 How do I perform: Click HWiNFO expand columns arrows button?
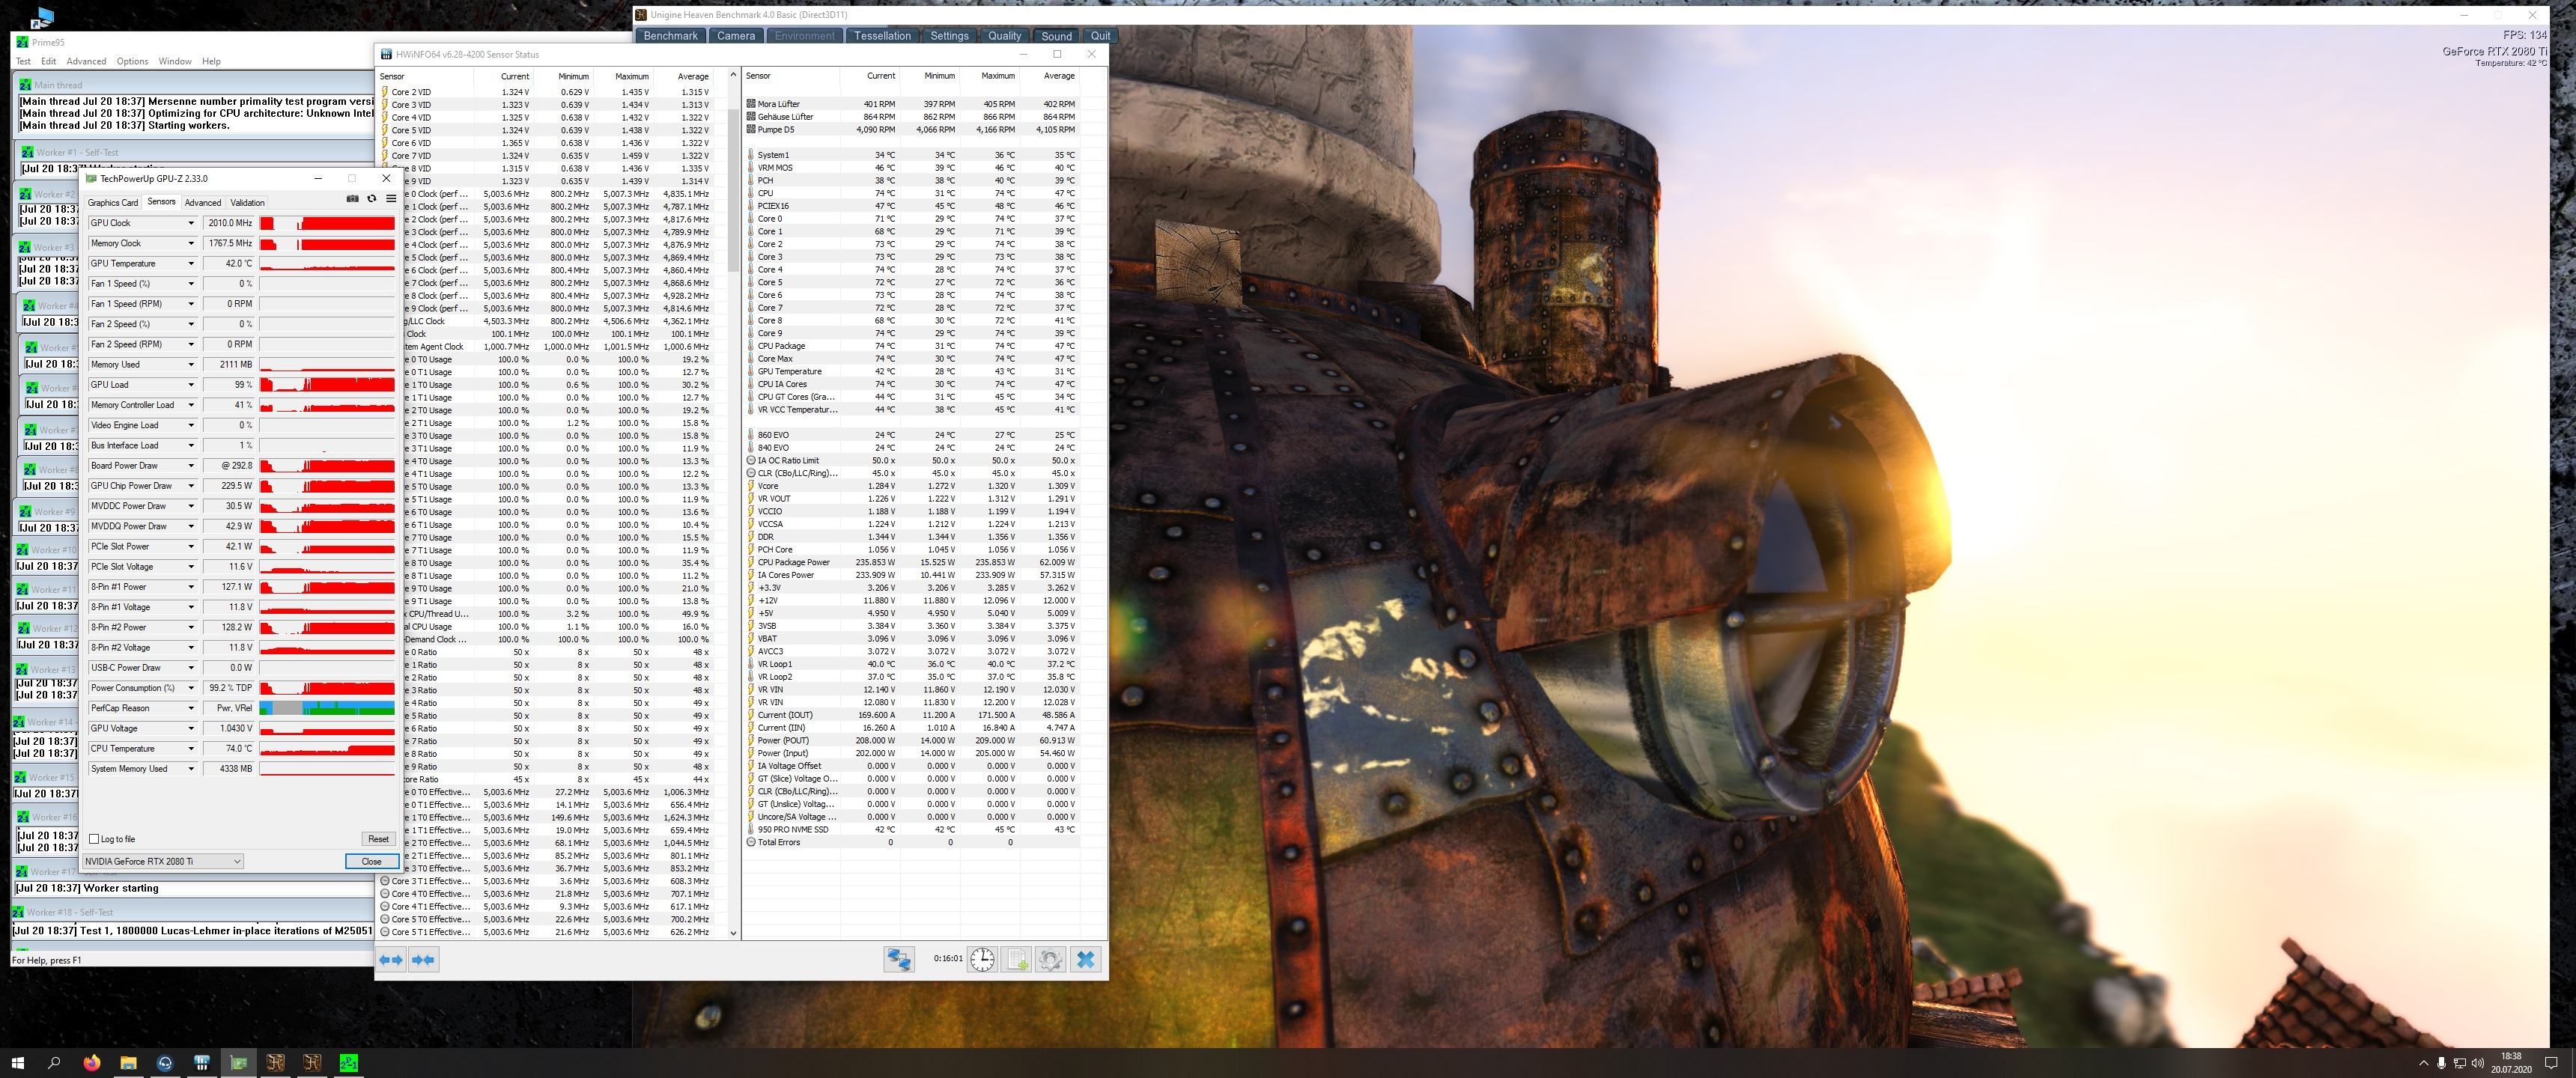click(390, 960)
